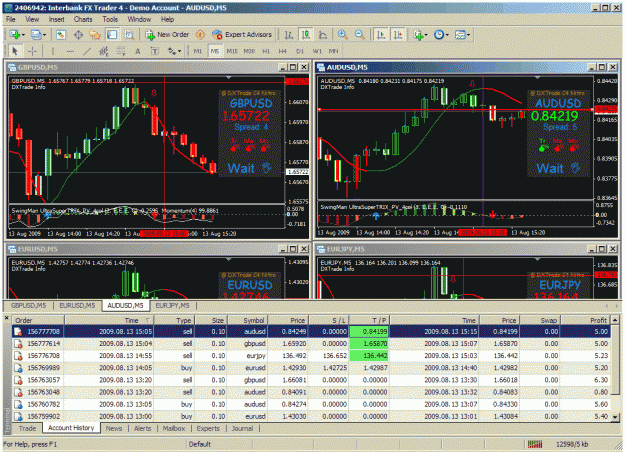Toggle Chart Shift button
The height and width of the screenshot is (452, 625).
click(x=398, y=35)
